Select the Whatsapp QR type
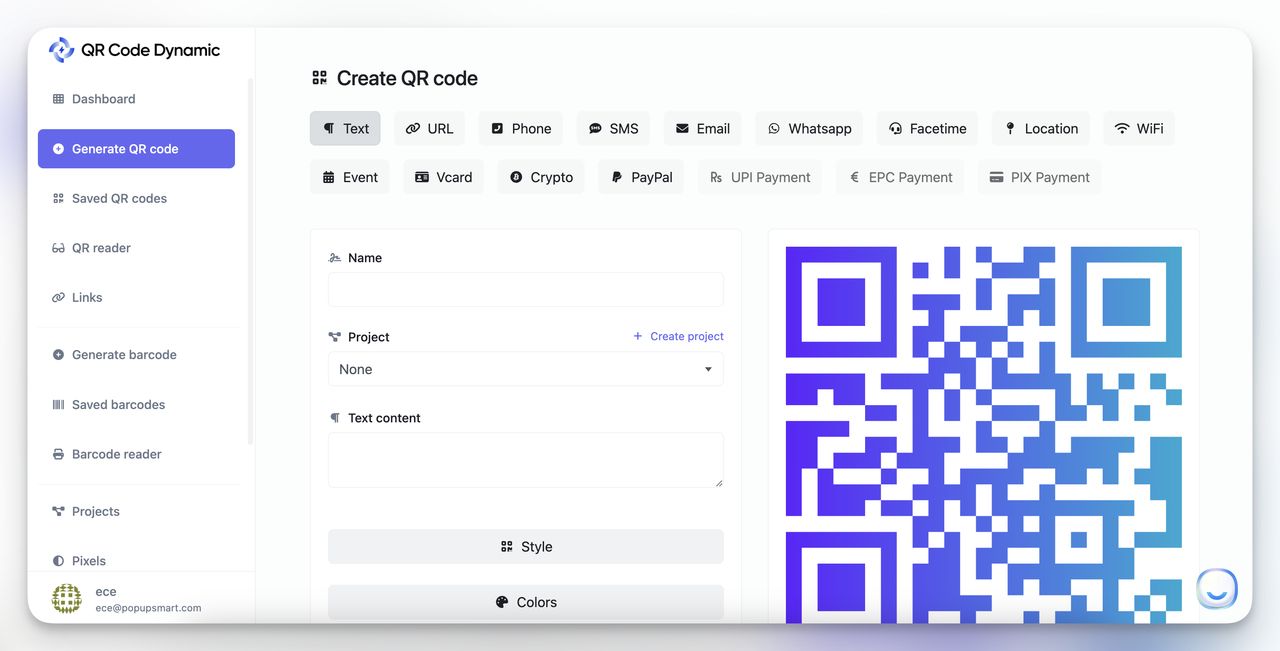1280x651 pixels. [808, 128]
